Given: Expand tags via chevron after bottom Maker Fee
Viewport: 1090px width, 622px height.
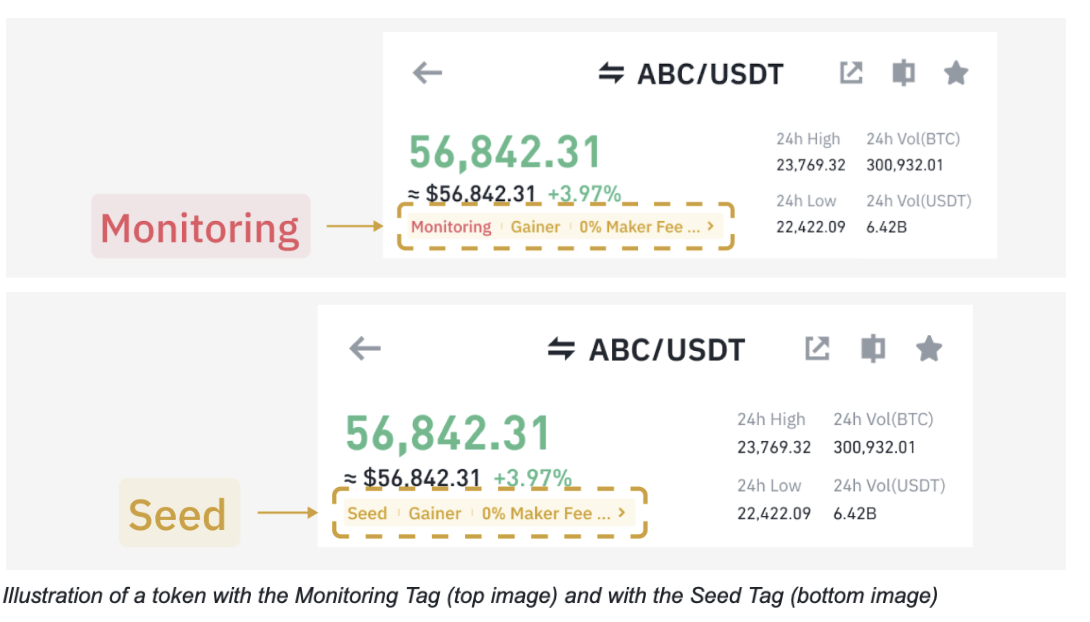Looking at the screenshot, I should click(x=622, y=513).
